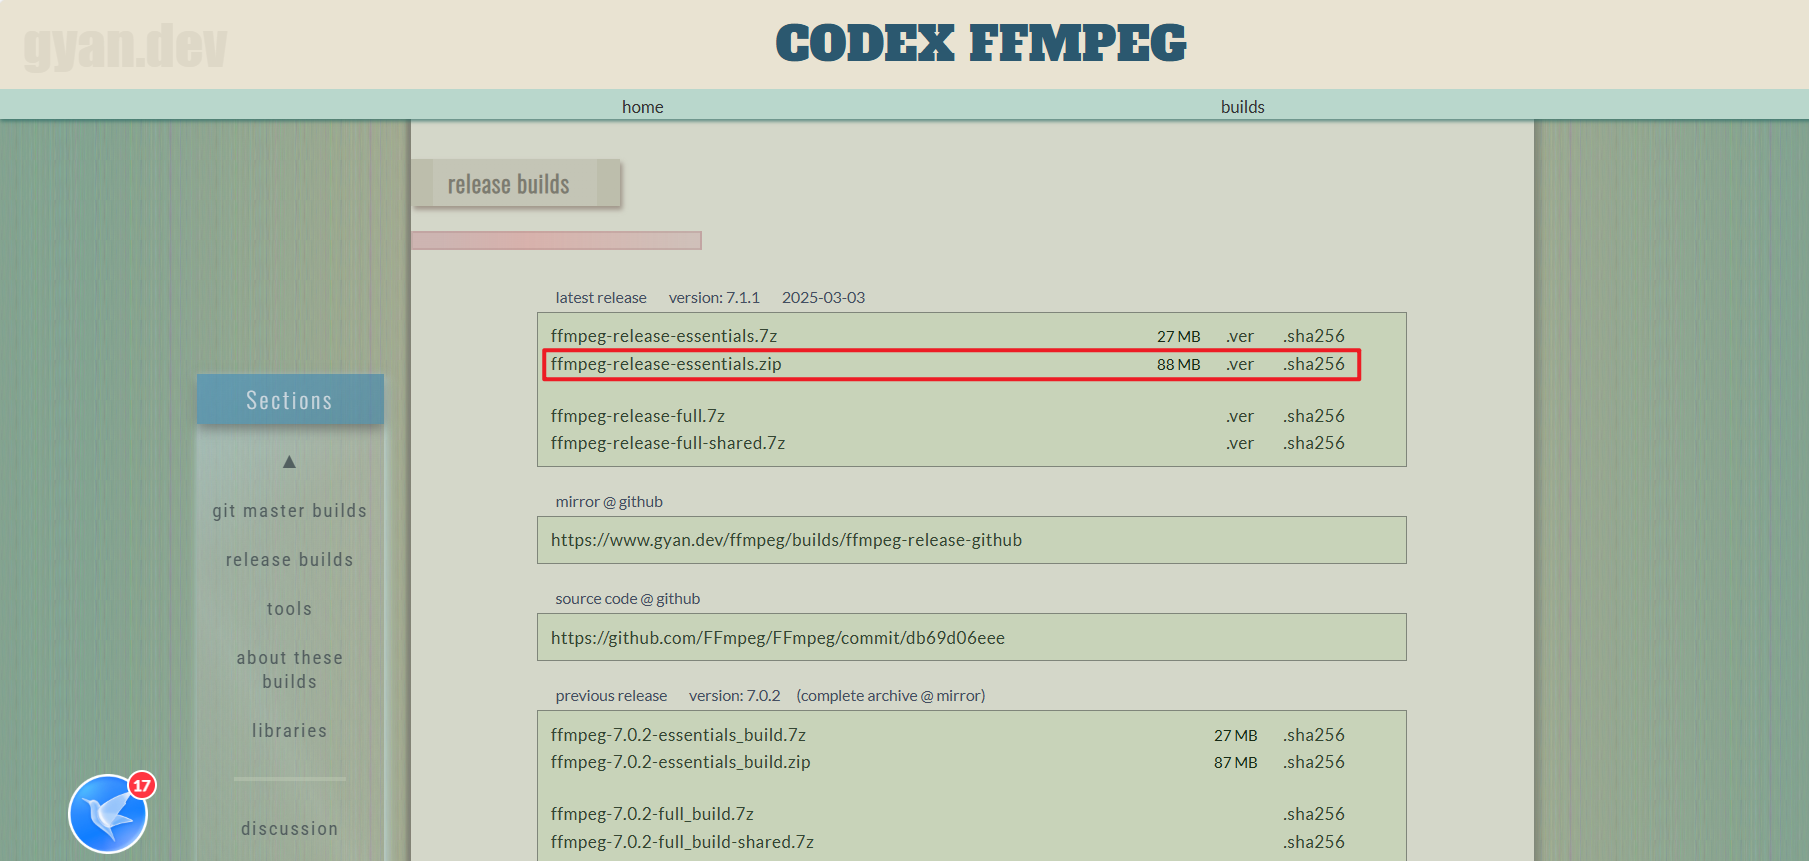
Task: Open .sha256 for ffmpeg-7.0.2-essentials_build.7z
Action: click(1314, 735)
